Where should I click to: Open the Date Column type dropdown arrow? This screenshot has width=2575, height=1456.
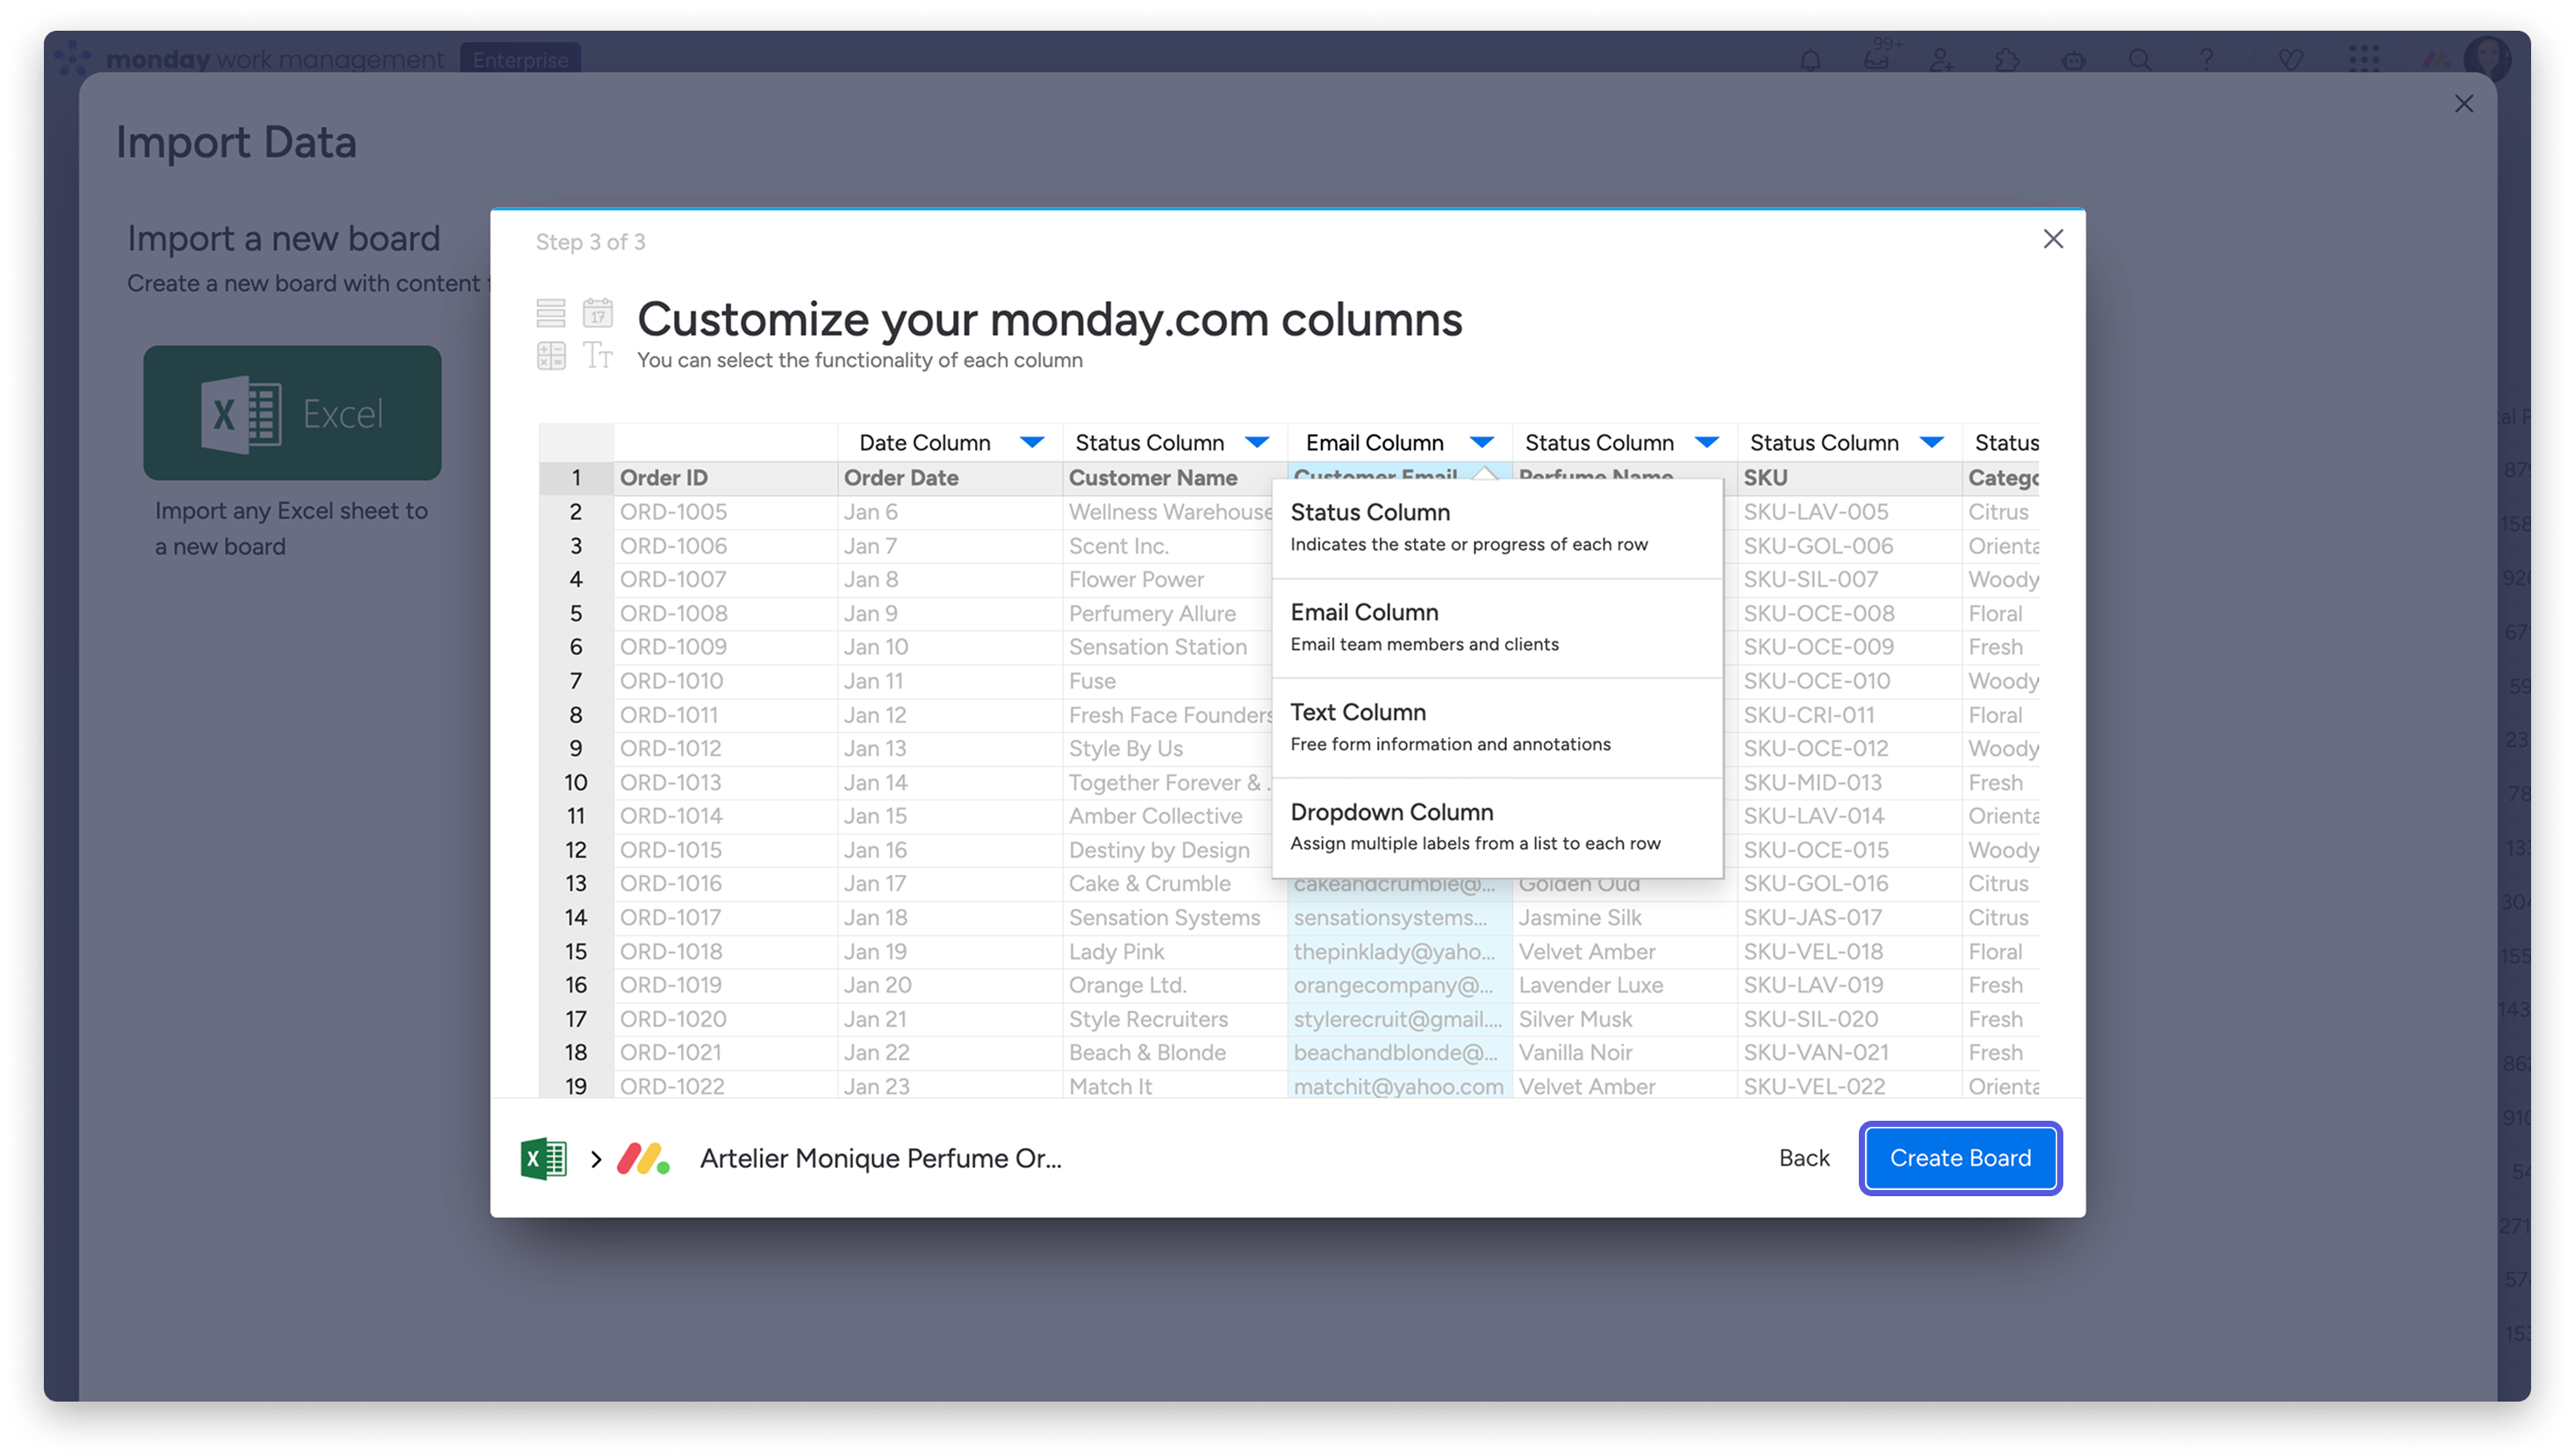(x=1032, y=442)
